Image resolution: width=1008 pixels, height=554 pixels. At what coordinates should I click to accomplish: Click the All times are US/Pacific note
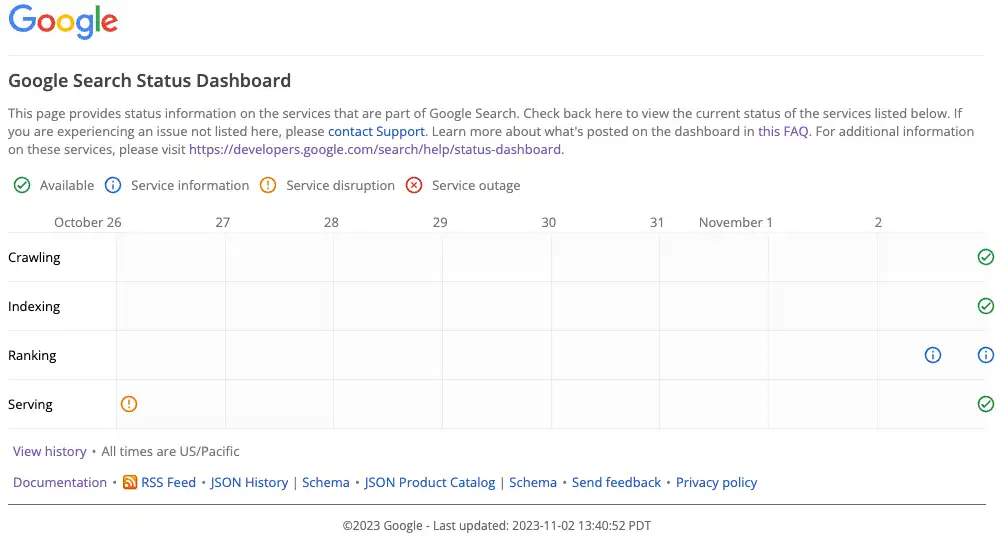pyautogui.click(x=170, y=452)
